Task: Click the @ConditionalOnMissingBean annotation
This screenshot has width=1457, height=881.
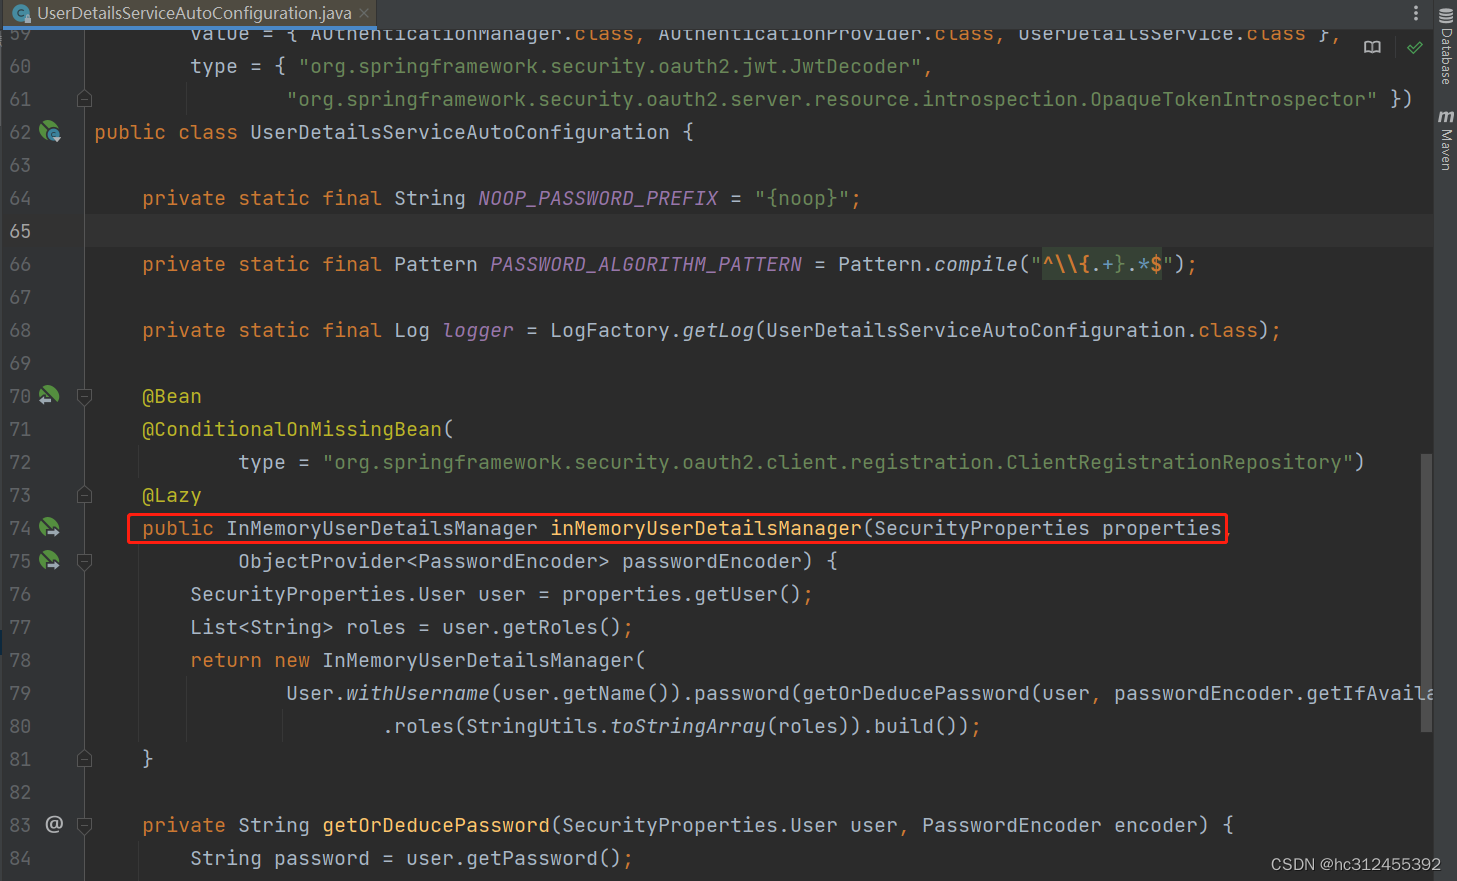Action: 292,429
